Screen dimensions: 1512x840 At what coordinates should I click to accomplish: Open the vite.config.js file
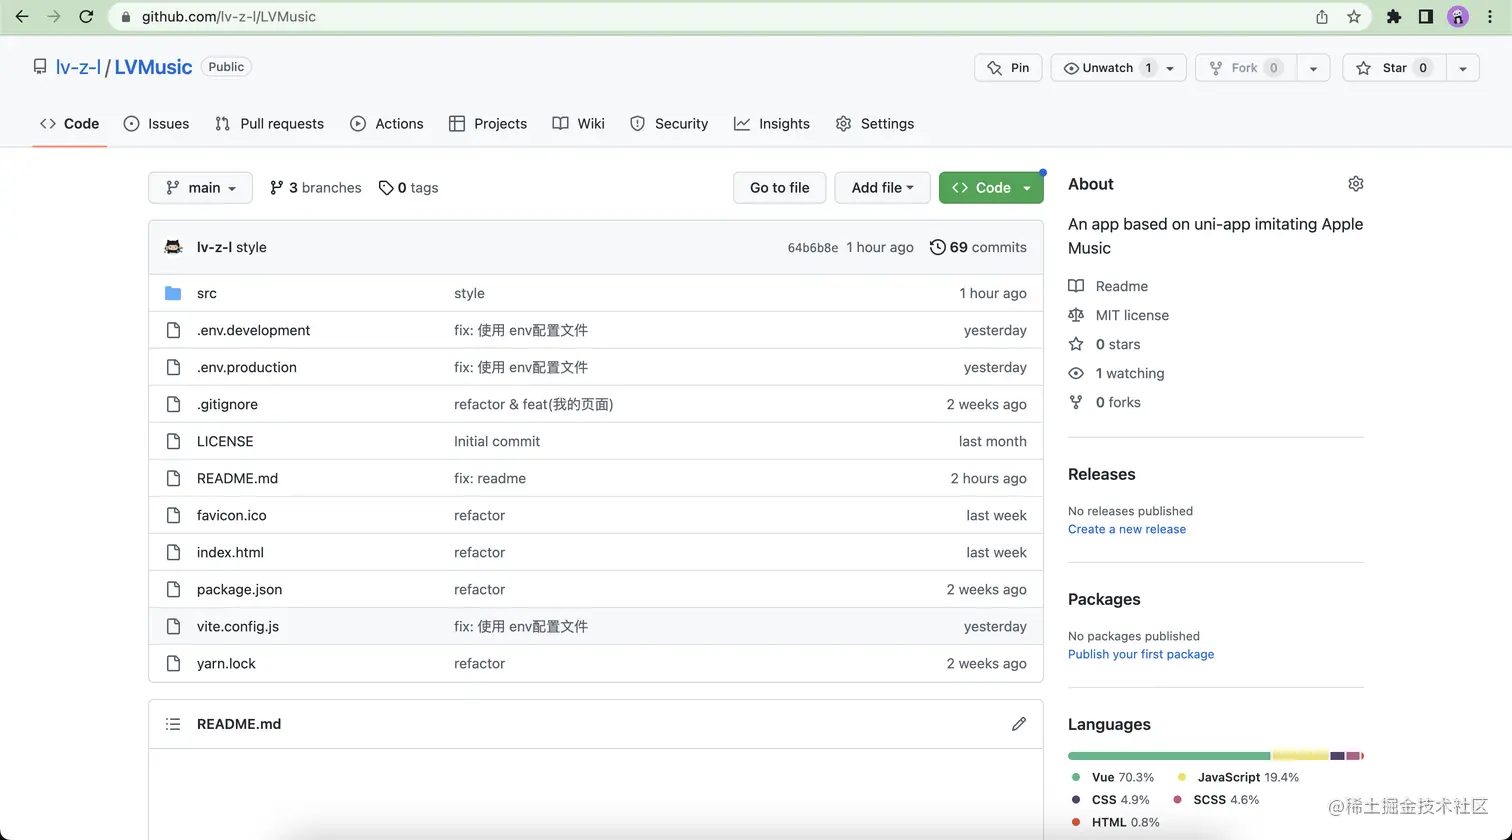[x=238, y=626]
